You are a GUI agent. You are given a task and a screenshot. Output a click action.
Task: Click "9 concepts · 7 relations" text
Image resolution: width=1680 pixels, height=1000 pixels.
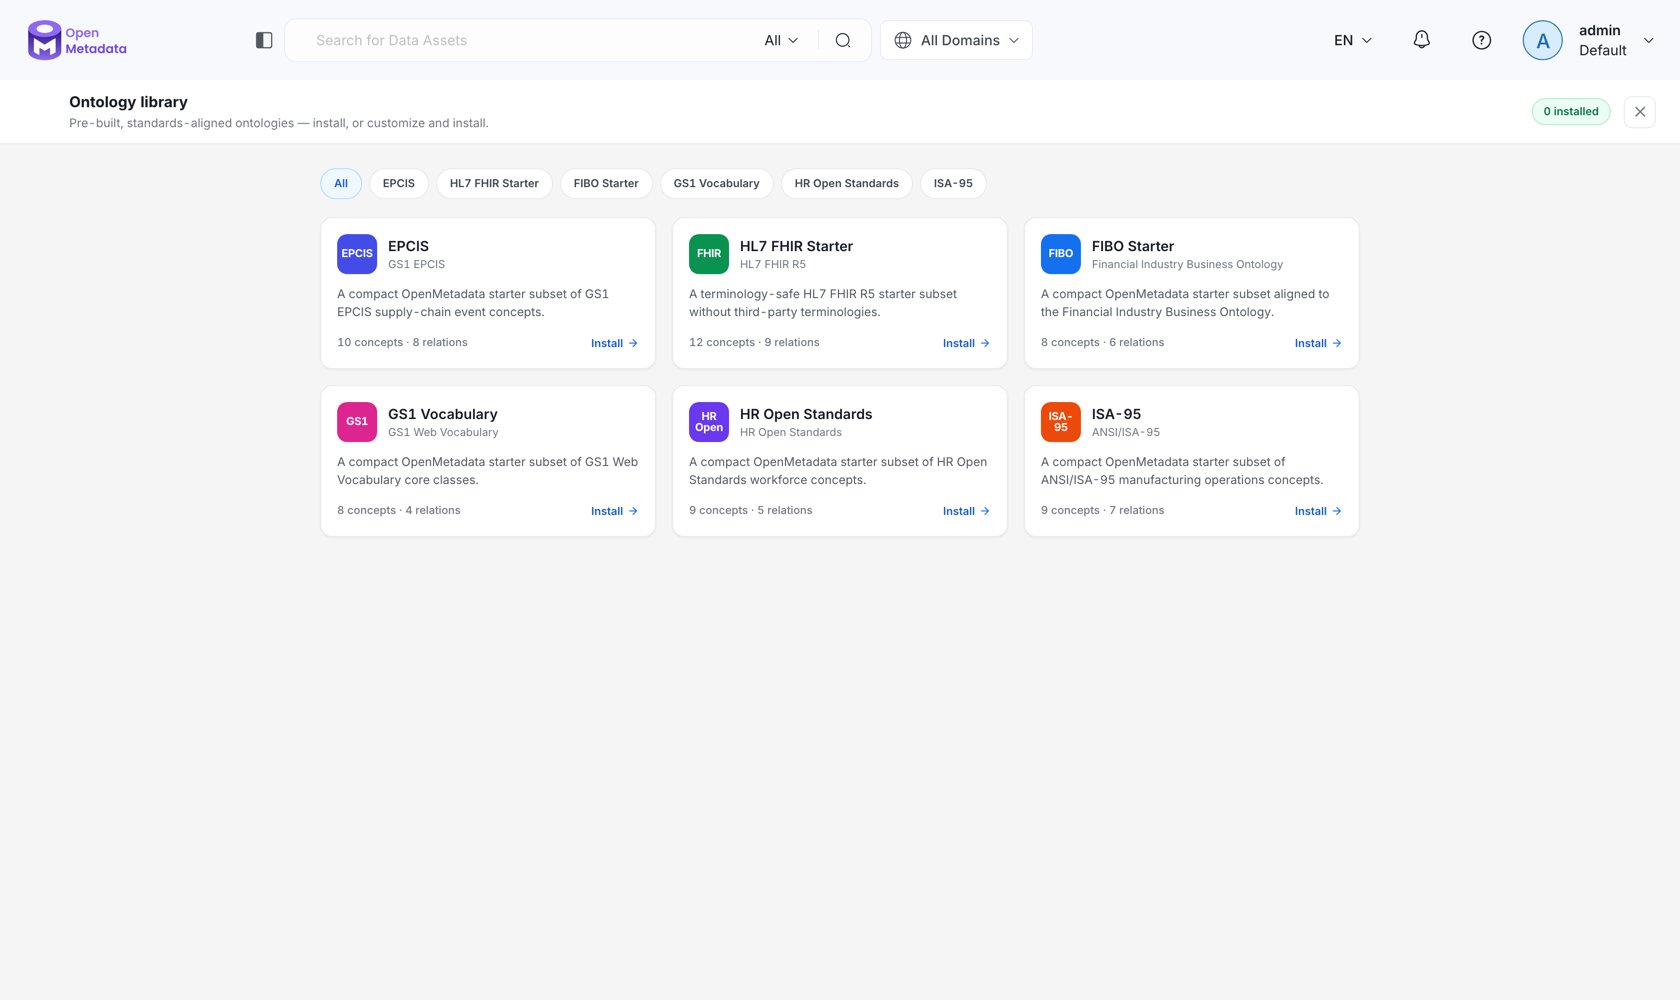click(1102, 510)
